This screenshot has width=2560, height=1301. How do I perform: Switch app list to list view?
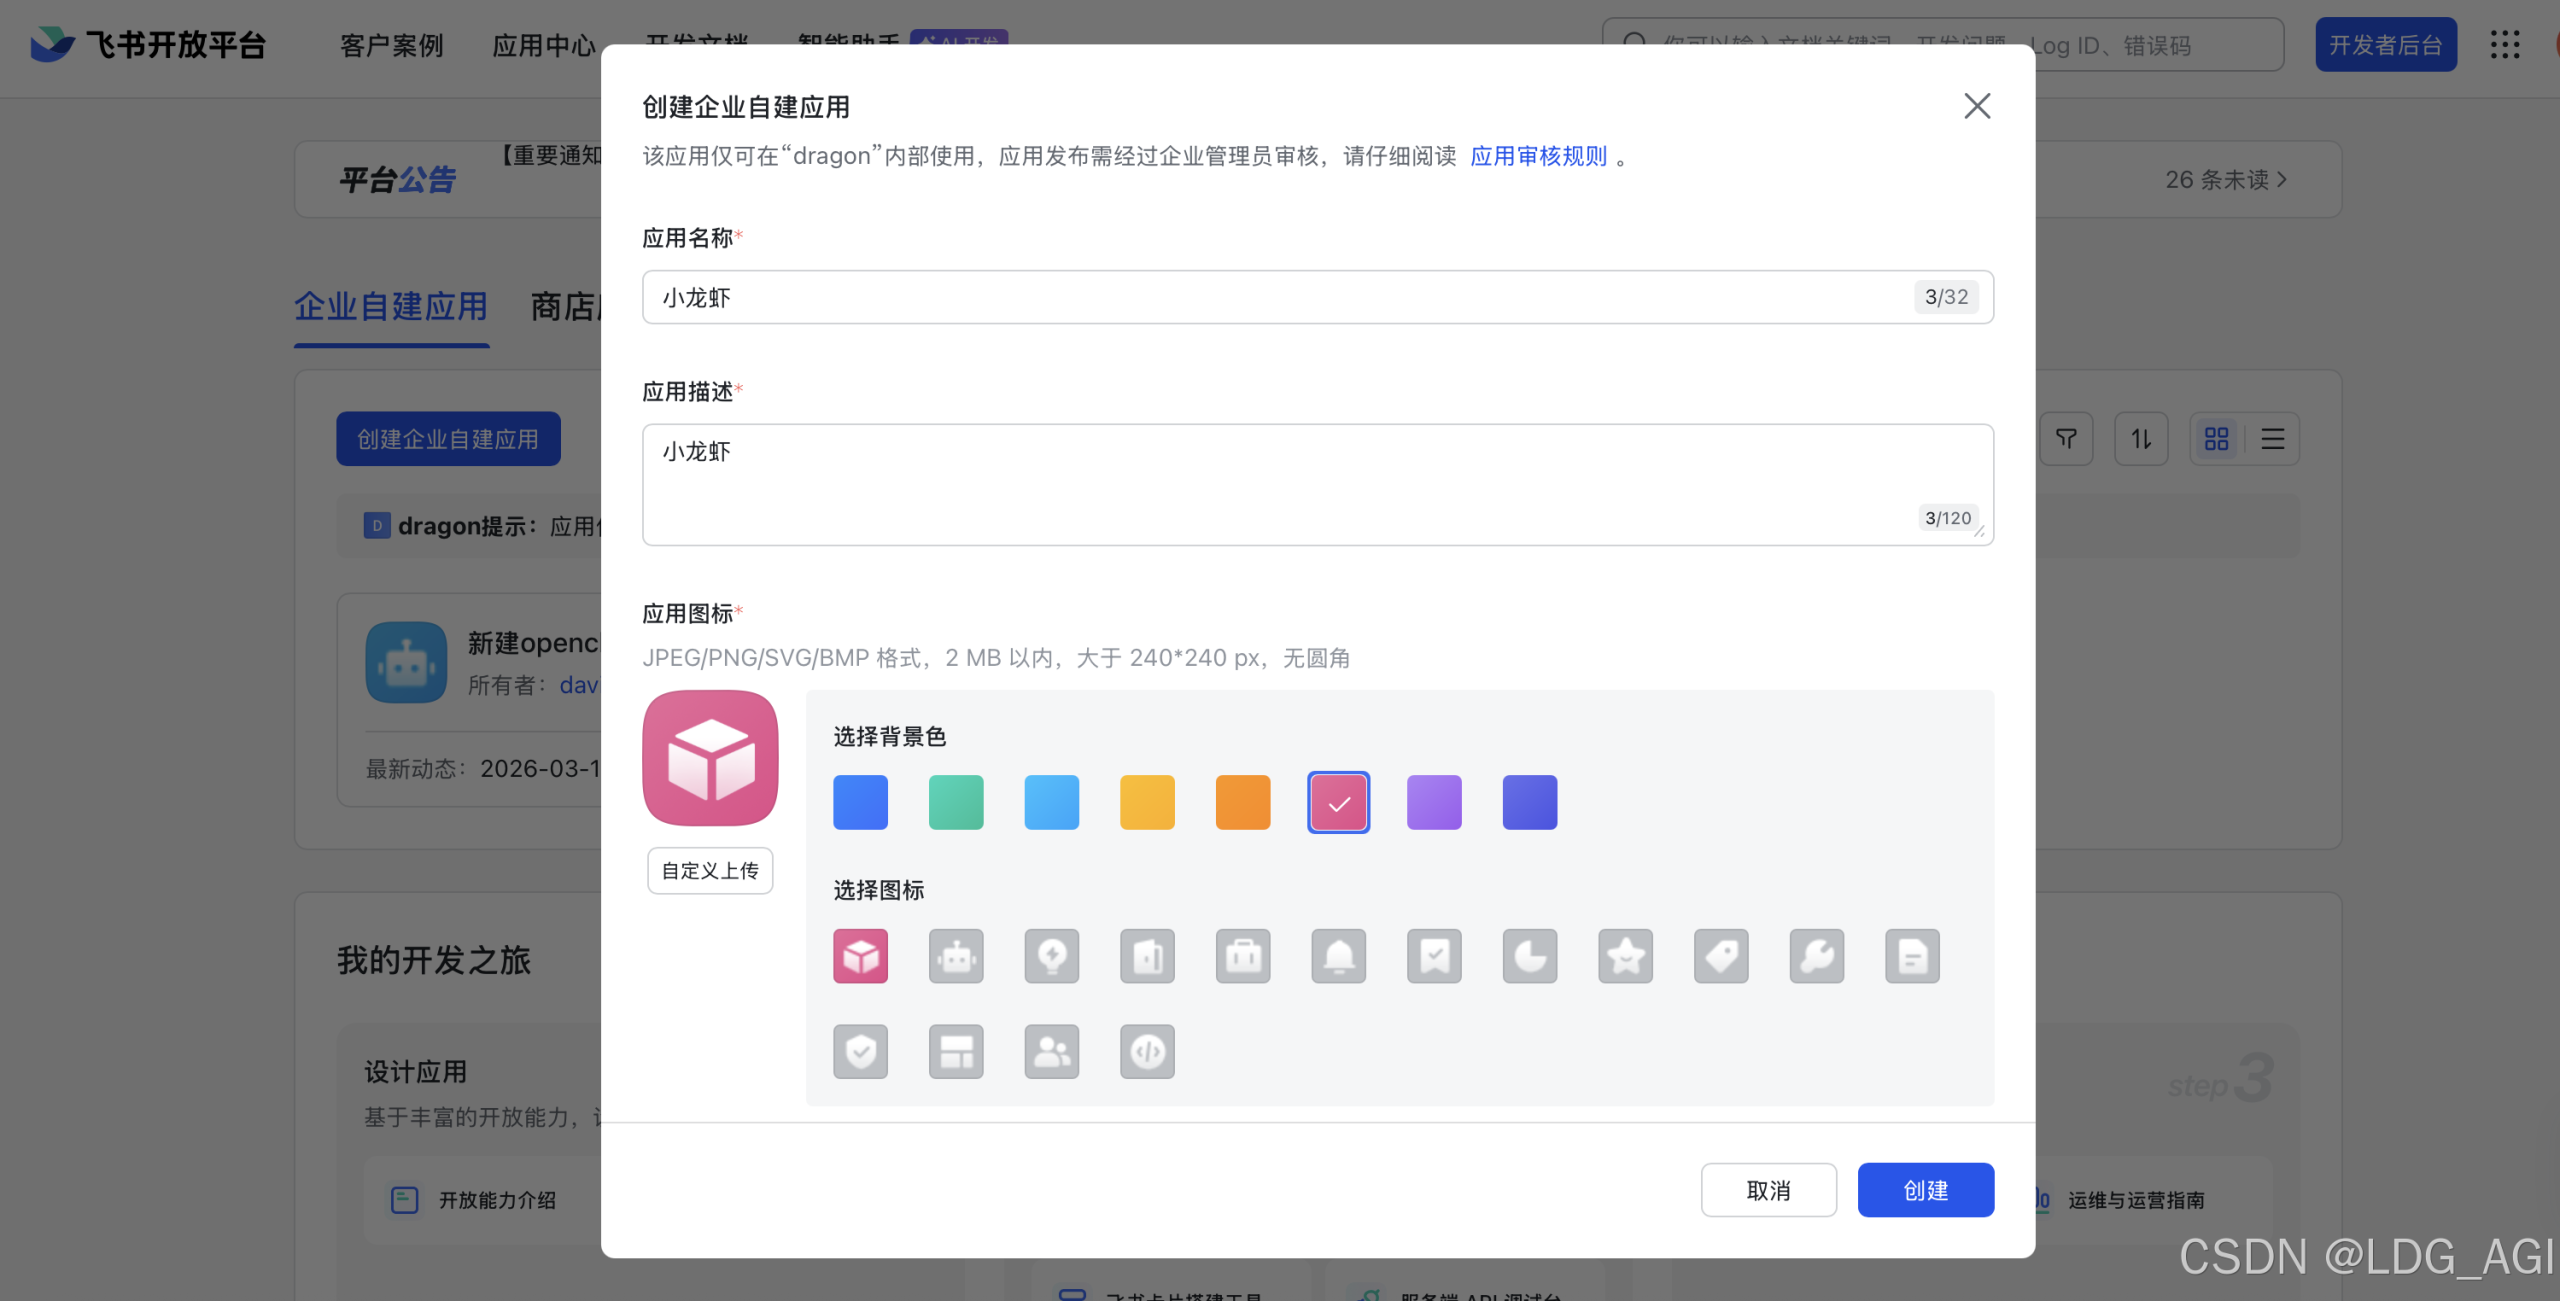tap(2272, 438)
